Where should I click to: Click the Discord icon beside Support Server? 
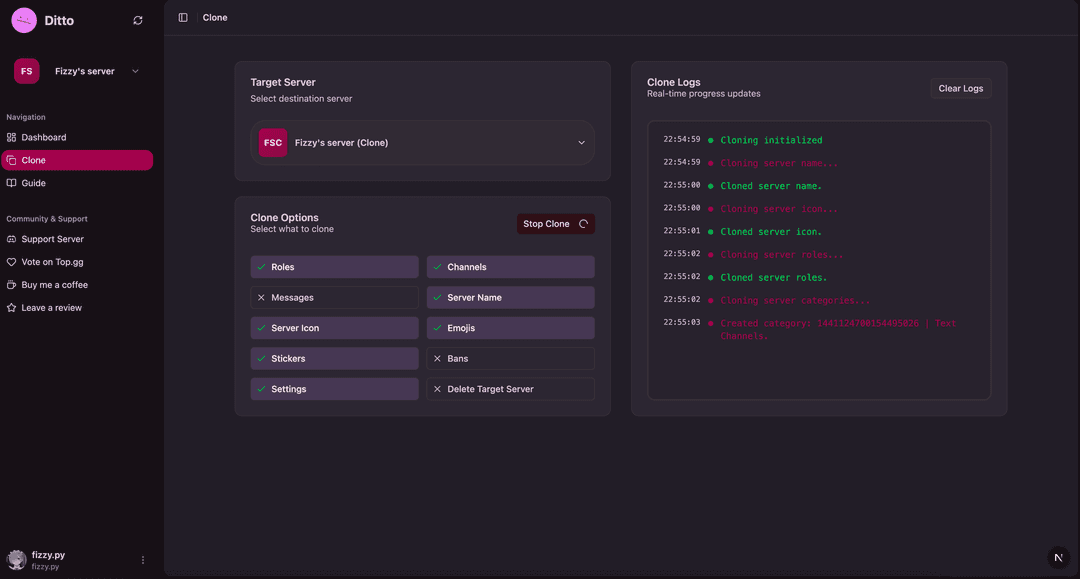(x=11, y=239)
